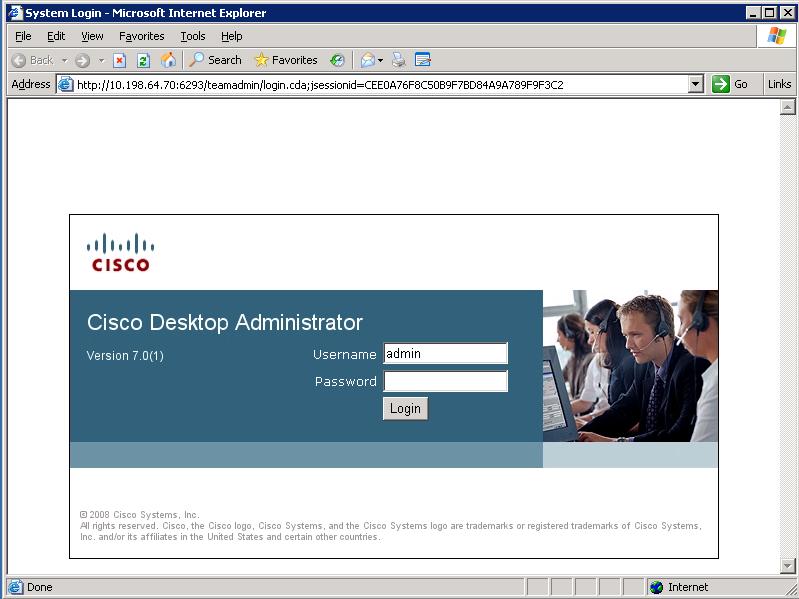Click the Mail envelope icon

(367, 61)
